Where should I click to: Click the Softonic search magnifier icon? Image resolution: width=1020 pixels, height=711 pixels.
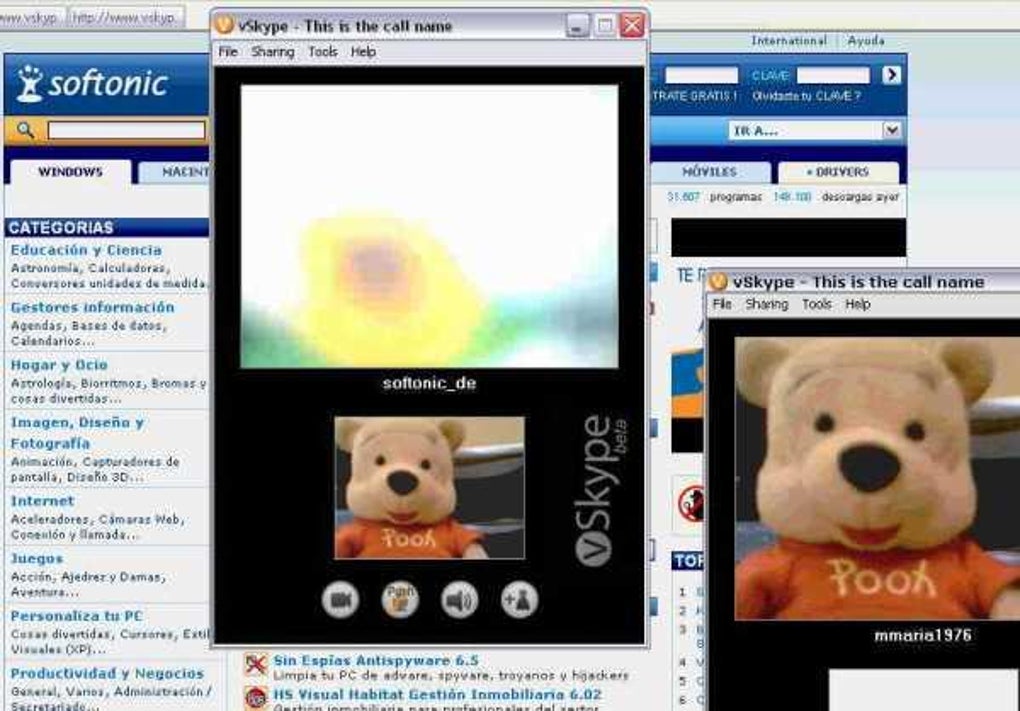[25, 130]
